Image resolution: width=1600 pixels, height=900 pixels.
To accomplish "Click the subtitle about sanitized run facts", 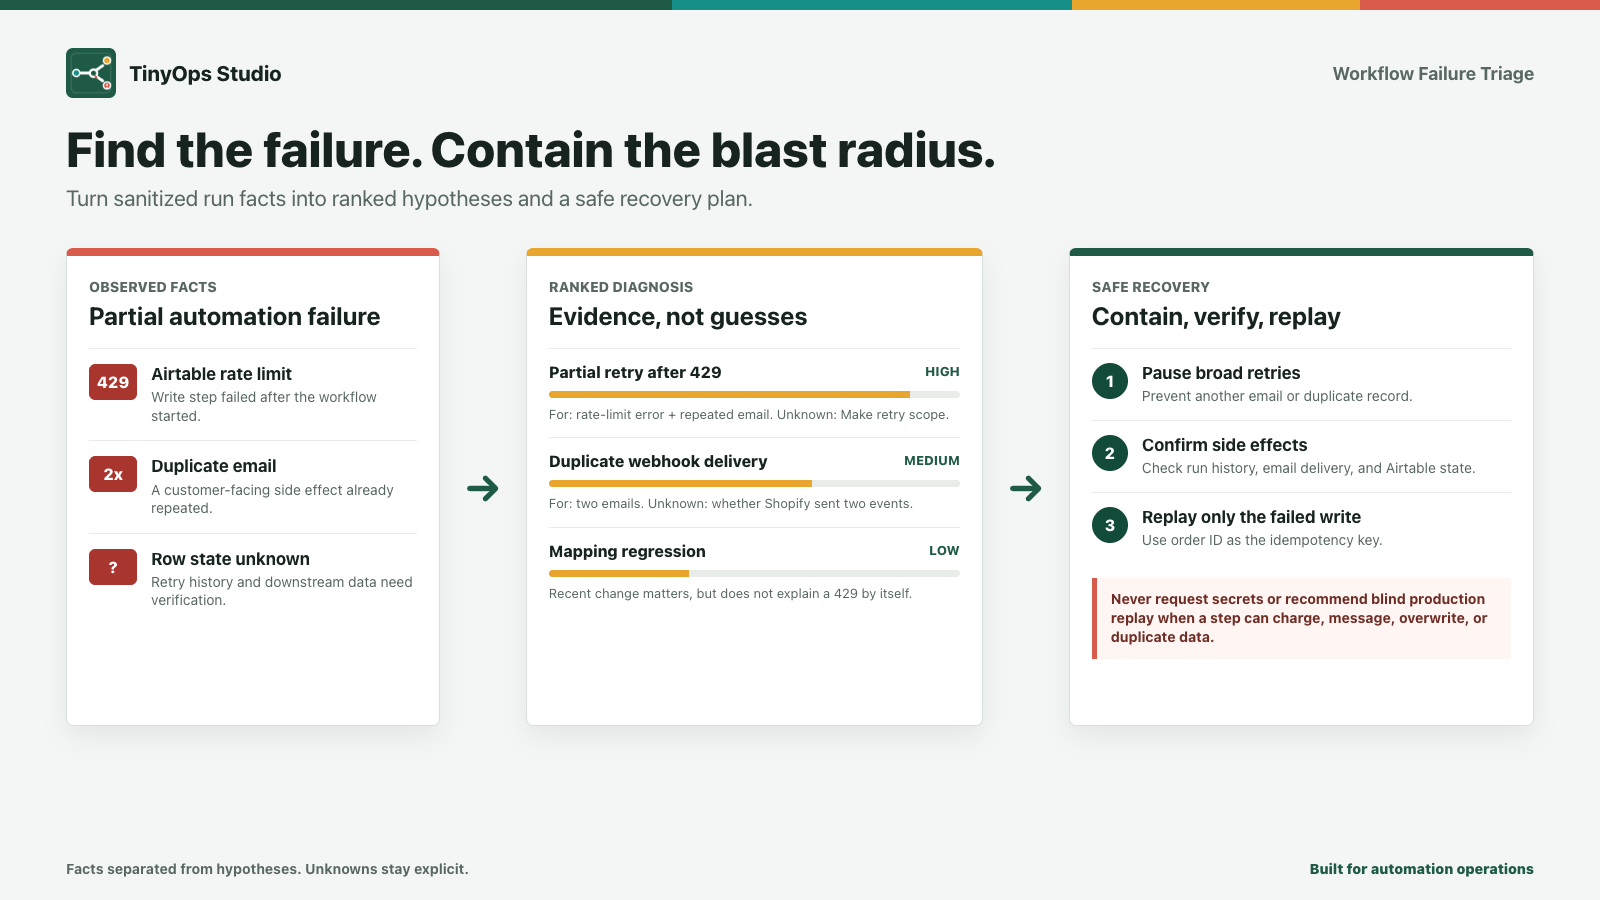I will tap(409, 199).
